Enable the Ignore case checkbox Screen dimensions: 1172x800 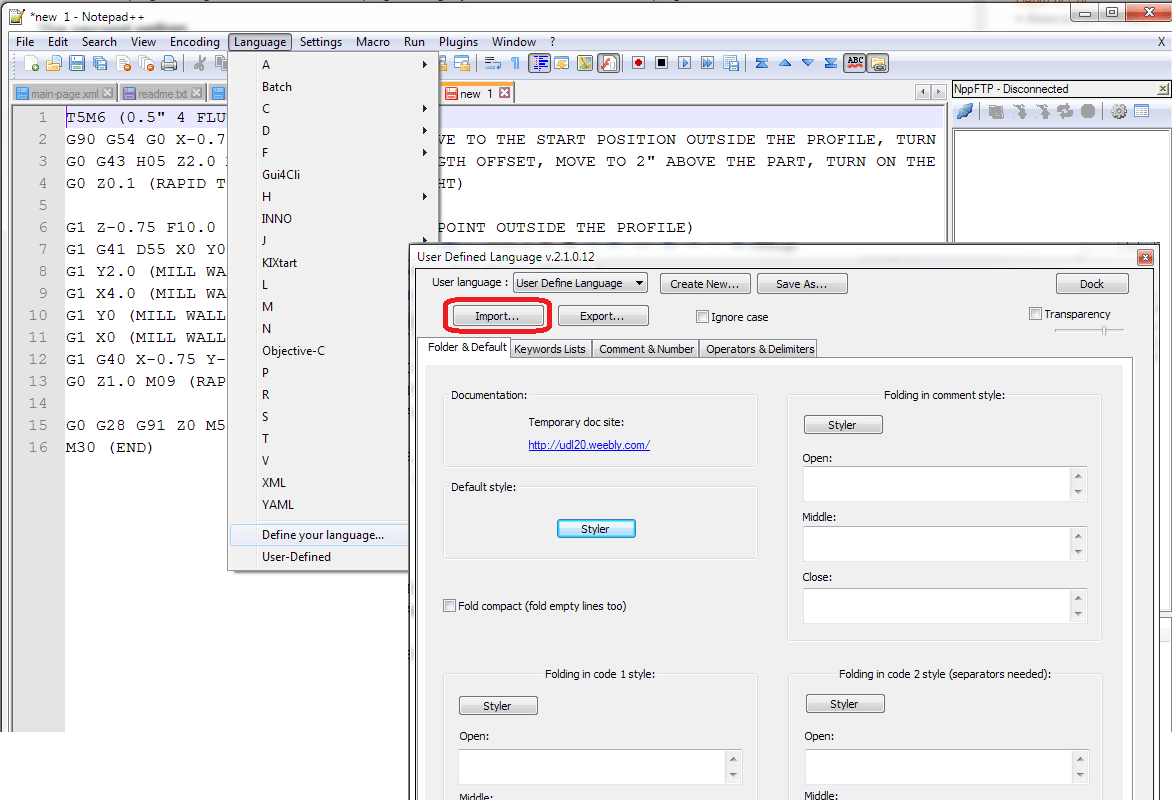tap(703, 316)
